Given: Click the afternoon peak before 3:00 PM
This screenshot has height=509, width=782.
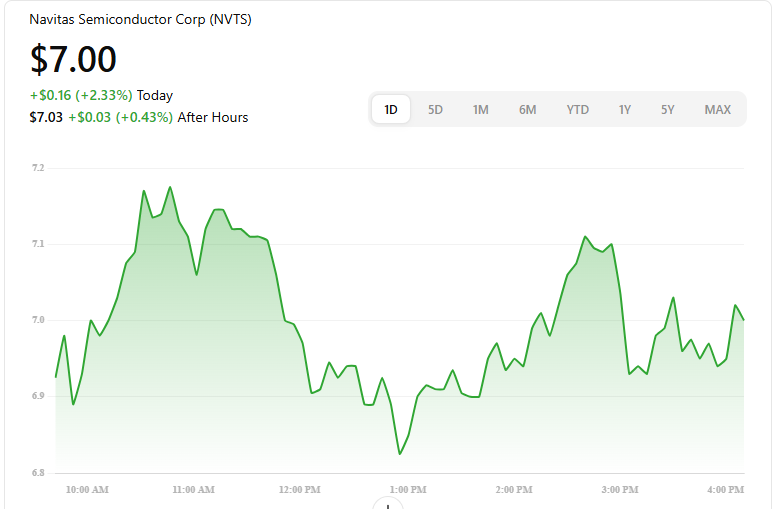Looking at the screenshot, I should click(585, 236).
